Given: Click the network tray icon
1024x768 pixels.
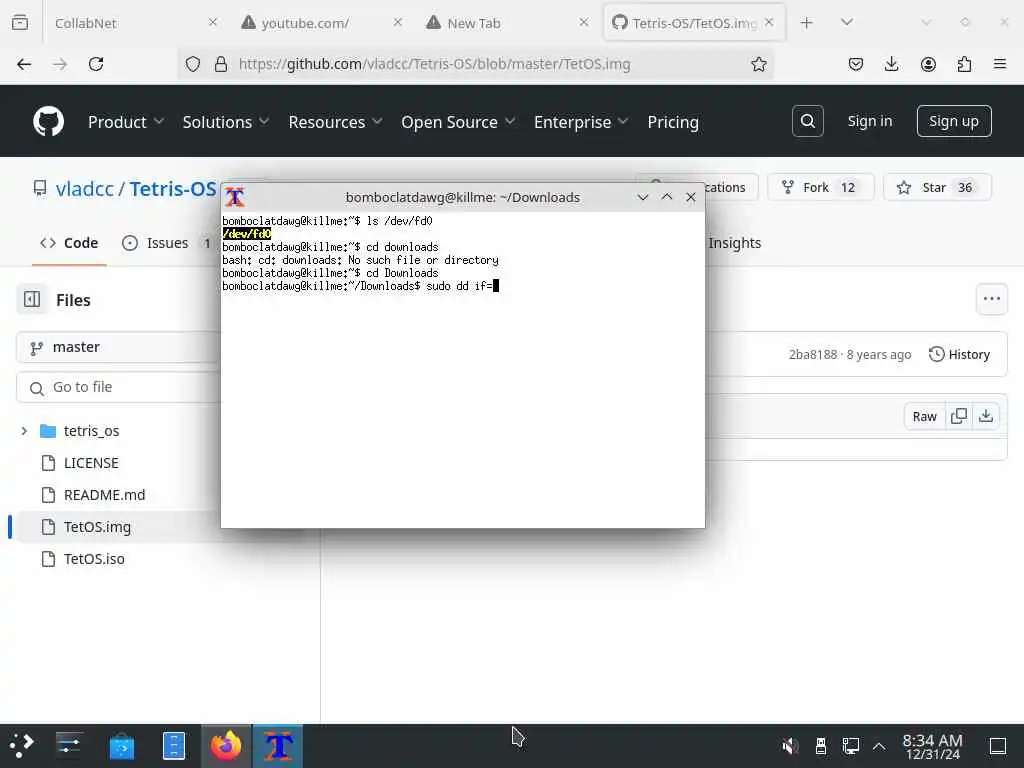Looking at the screenshot, I should 850,746.
